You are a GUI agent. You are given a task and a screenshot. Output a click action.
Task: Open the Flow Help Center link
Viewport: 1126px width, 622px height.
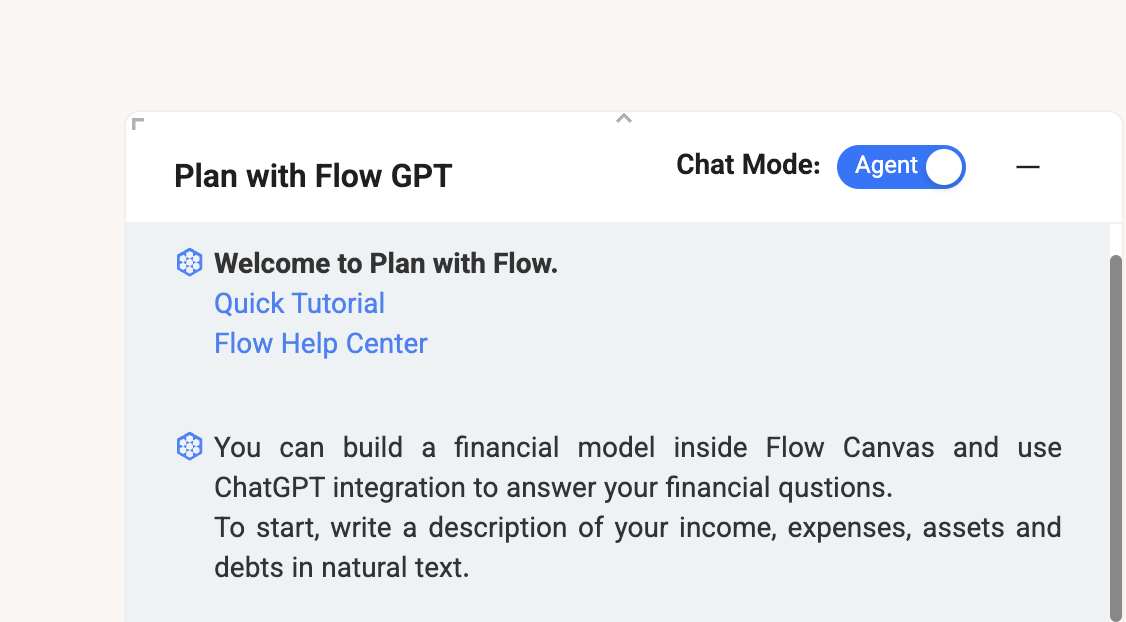point(321,344)
